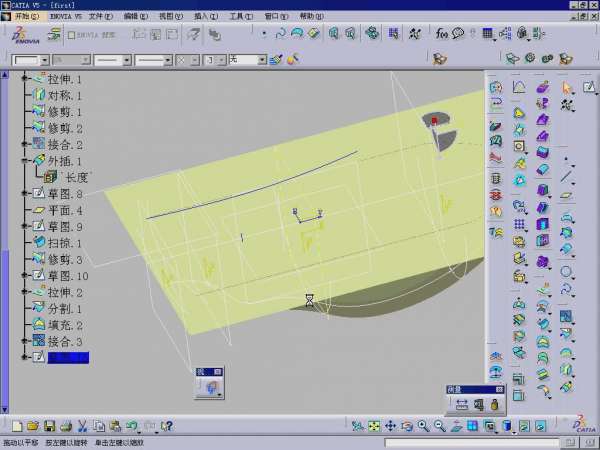This screenshot has height=450, width=600.
Task: Click the 开始 menu button
Action: point(26,17)
